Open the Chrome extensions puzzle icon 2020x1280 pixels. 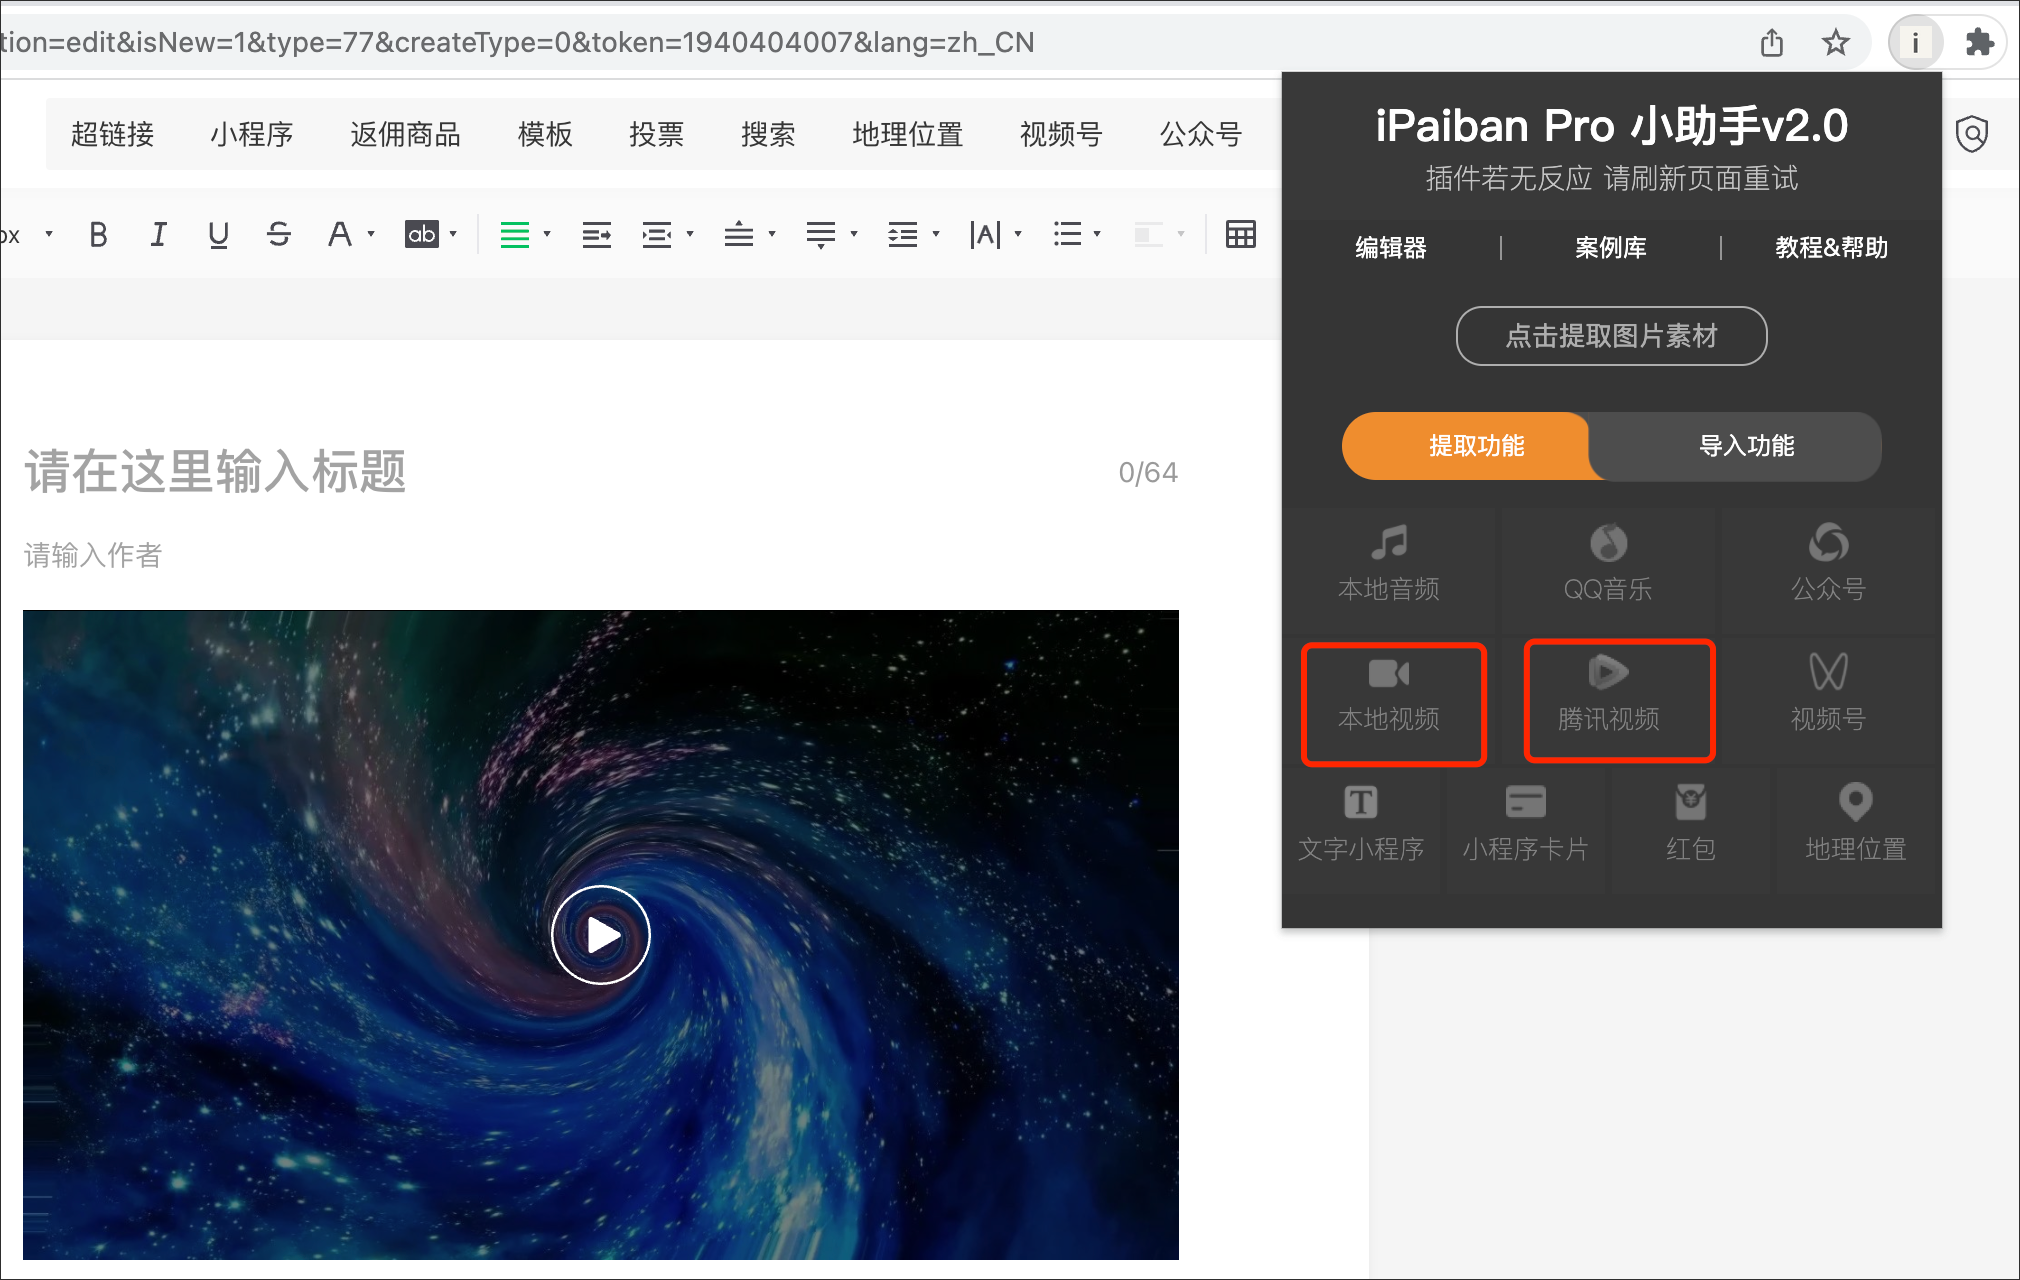pyautogui.click(x=1979, y=43)
